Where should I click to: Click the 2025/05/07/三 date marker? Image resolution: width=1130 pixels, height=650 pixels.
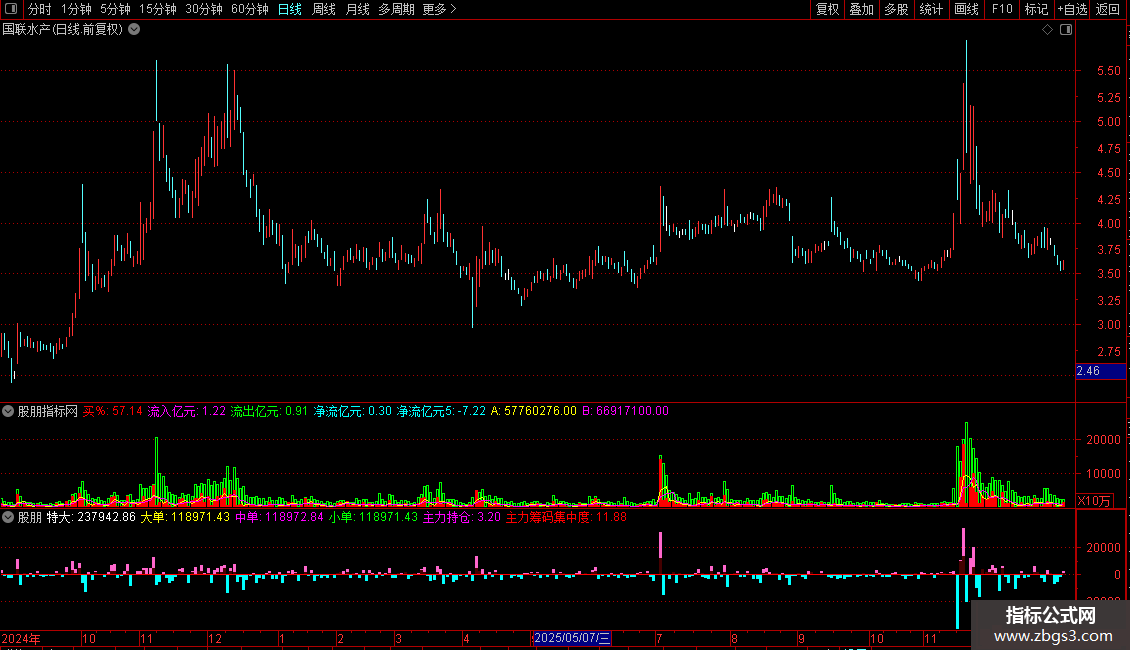point(572,638)
